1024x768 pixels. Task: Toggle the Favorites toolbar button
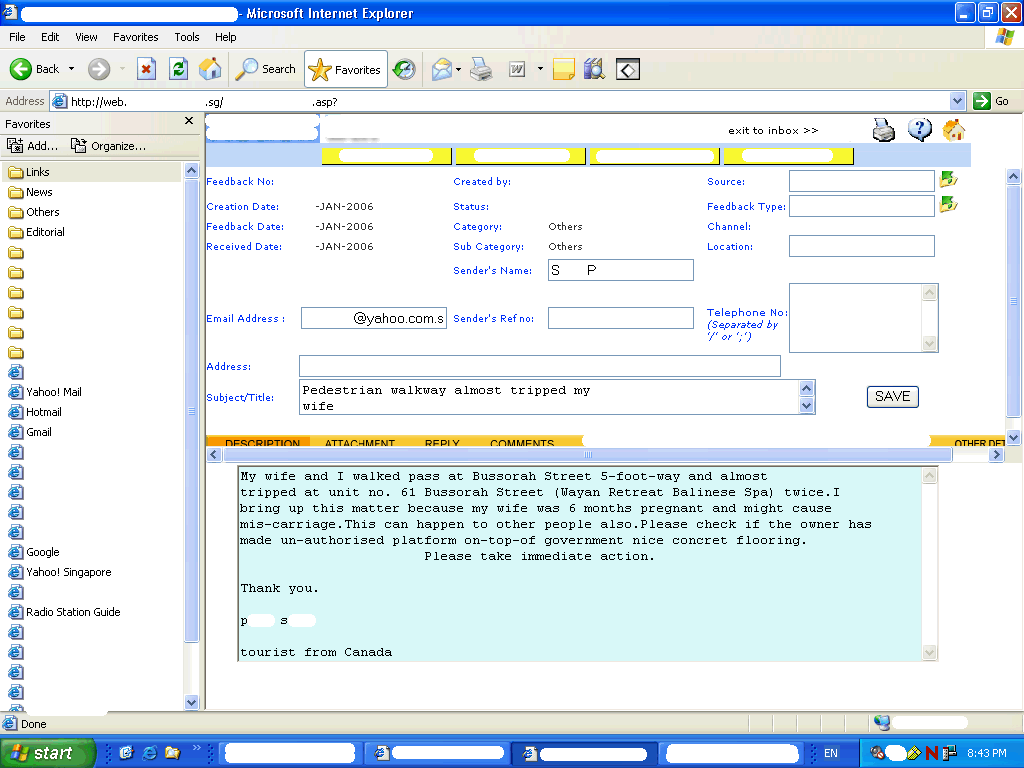click(345, 69)
